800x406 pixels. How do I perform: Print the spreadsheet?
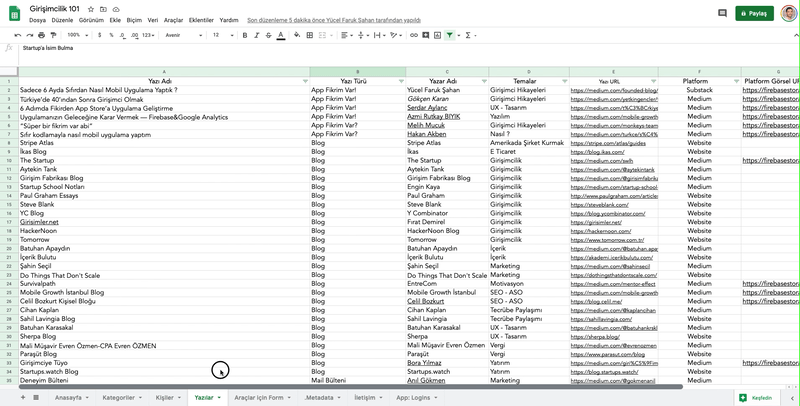click(x=41, y=35)
